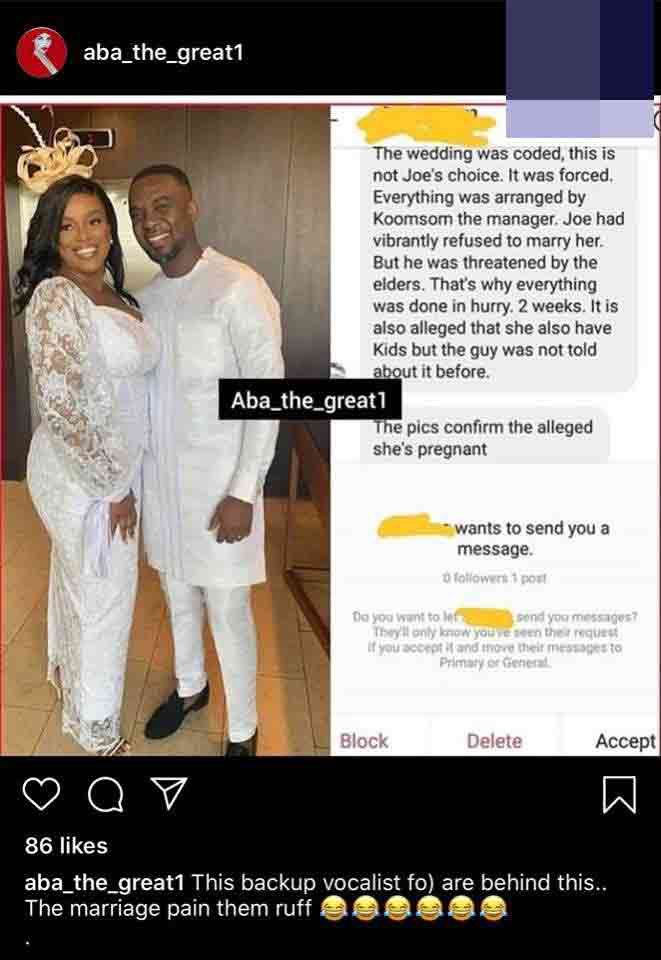Tap the wants to send you a message text
Screen dimensions: 661x960
[532, 538]
